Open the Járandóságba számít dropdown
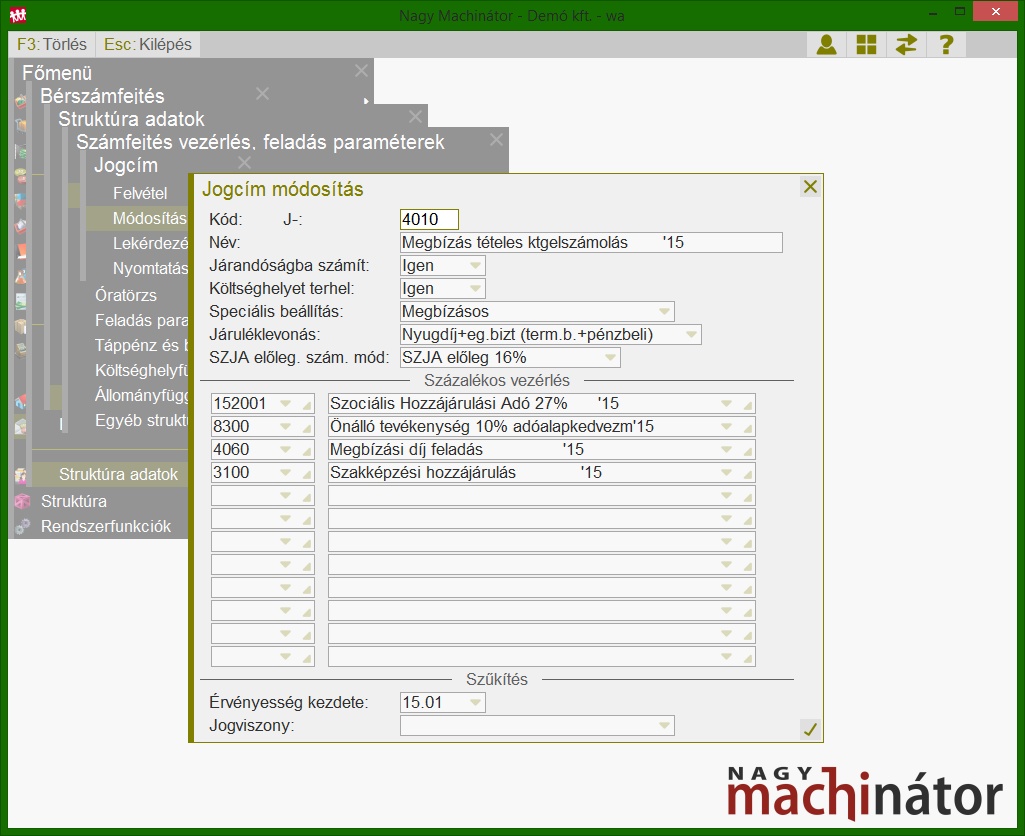The image size is (1025, 836). (x=475, y=266)
